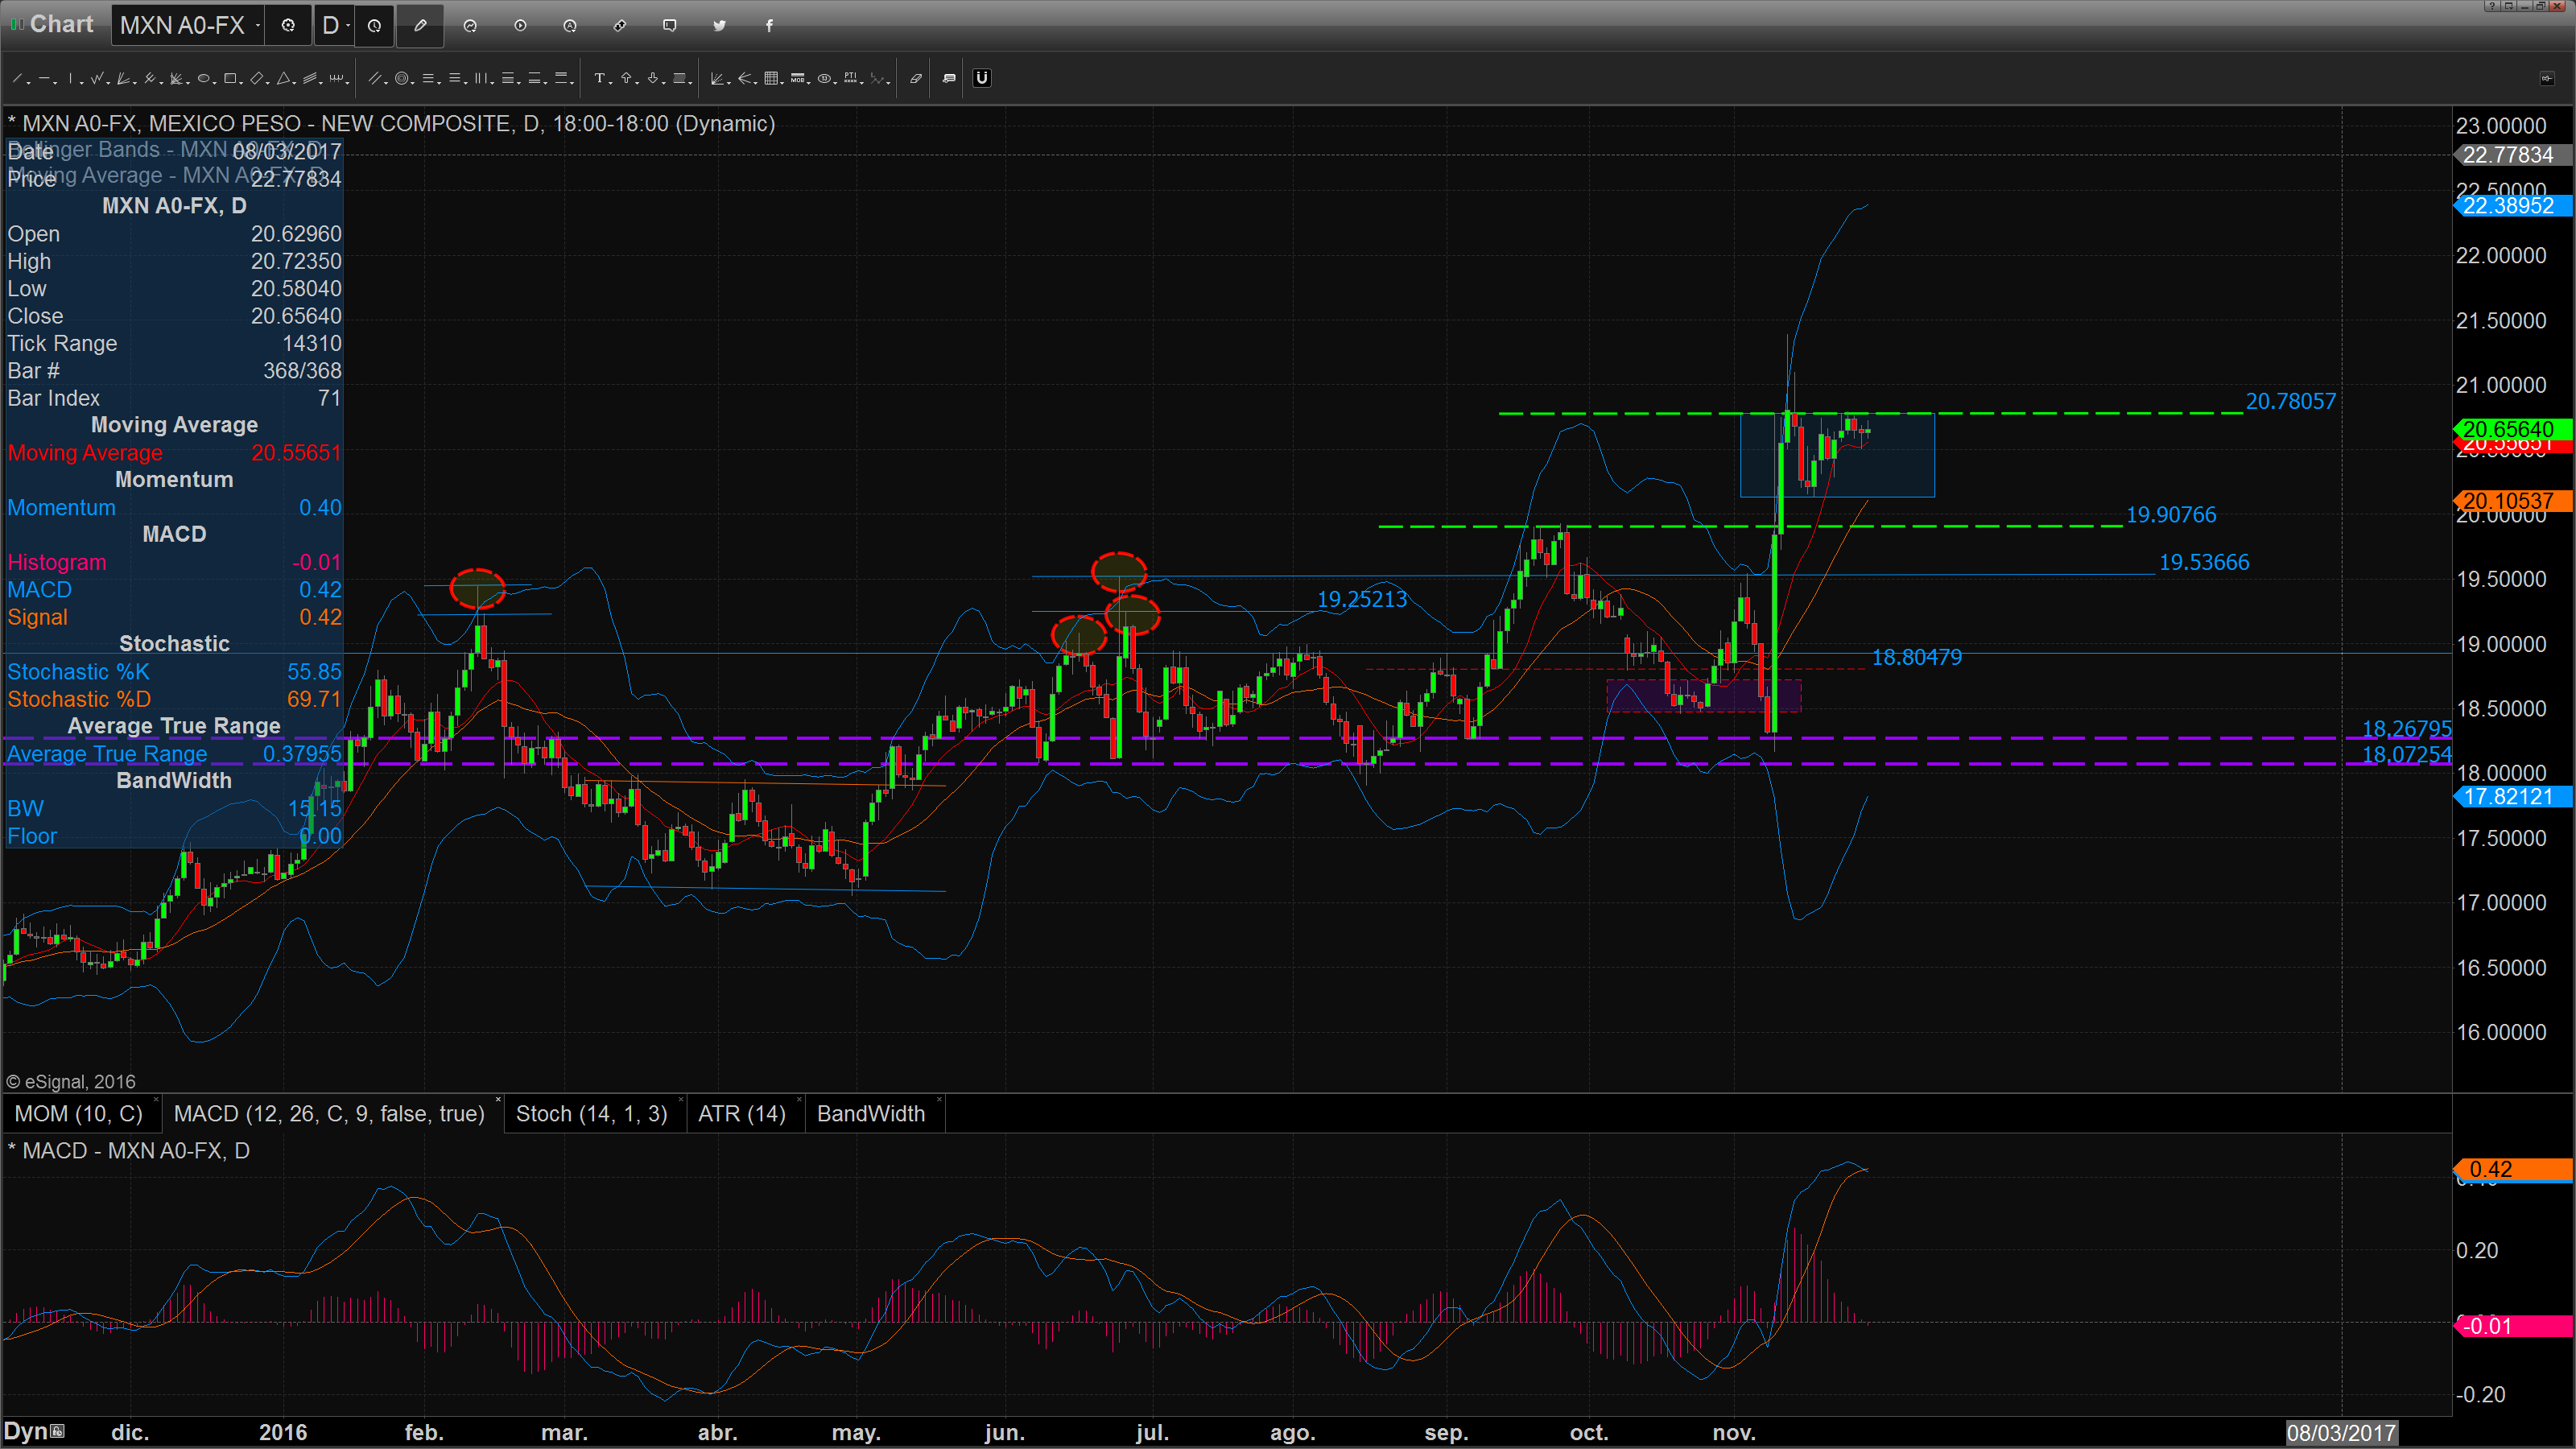Expand the MOB tool options arrow

(x=809, y=83)
